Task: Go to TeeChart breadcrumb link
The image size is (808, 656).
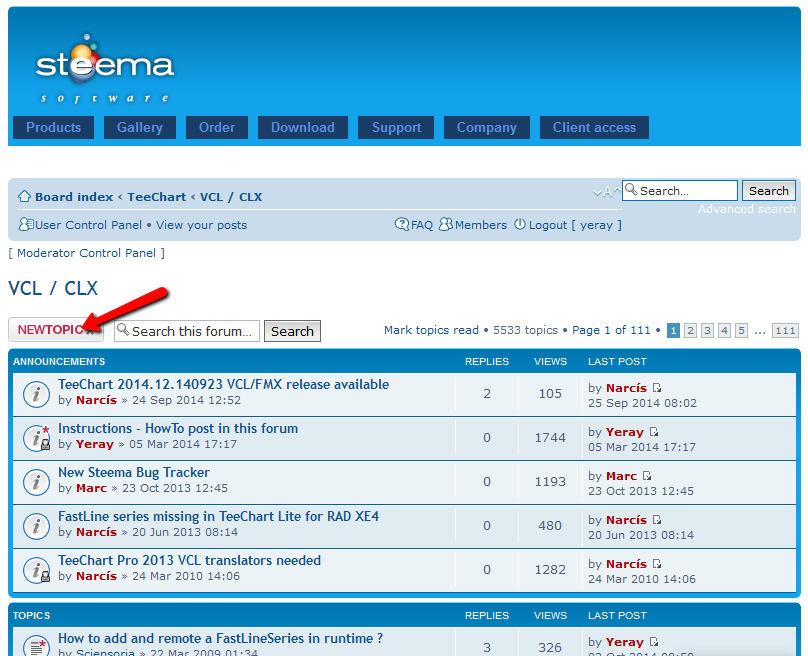Action: pos(157,197)
